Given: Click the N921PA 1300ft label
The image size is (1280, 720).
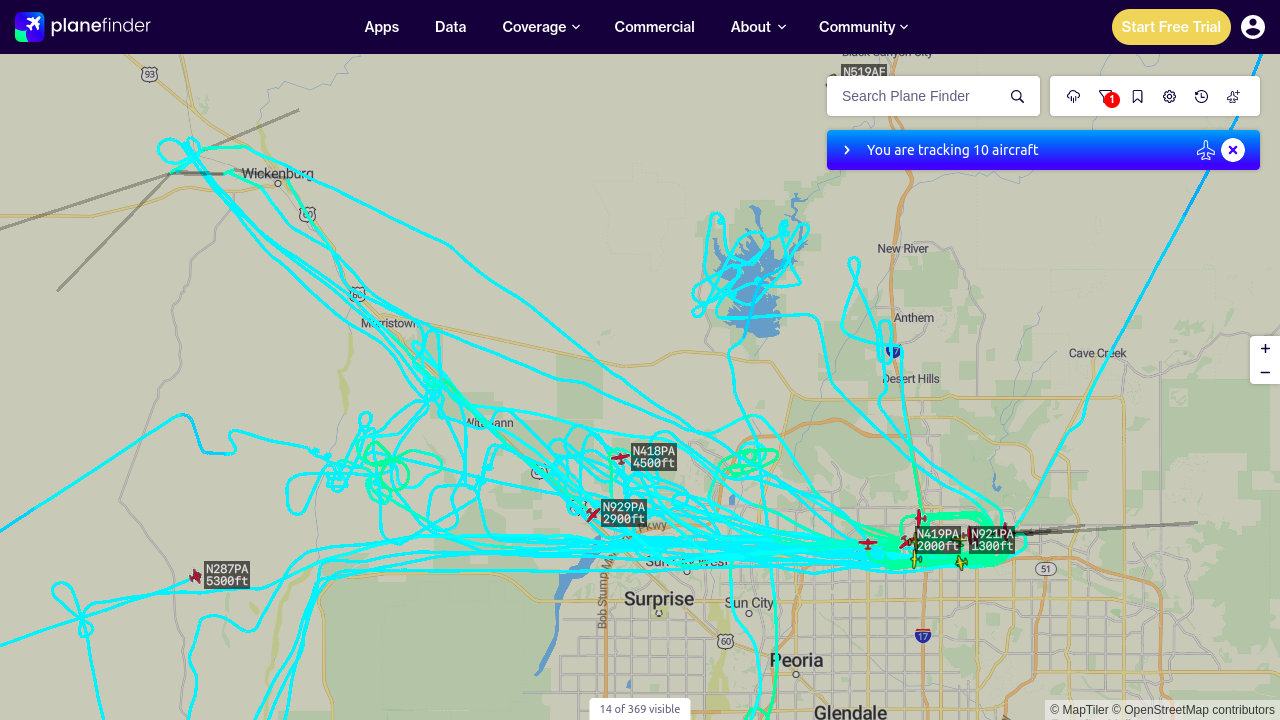Looking at the screenshot, I should (x=992, y=540).
